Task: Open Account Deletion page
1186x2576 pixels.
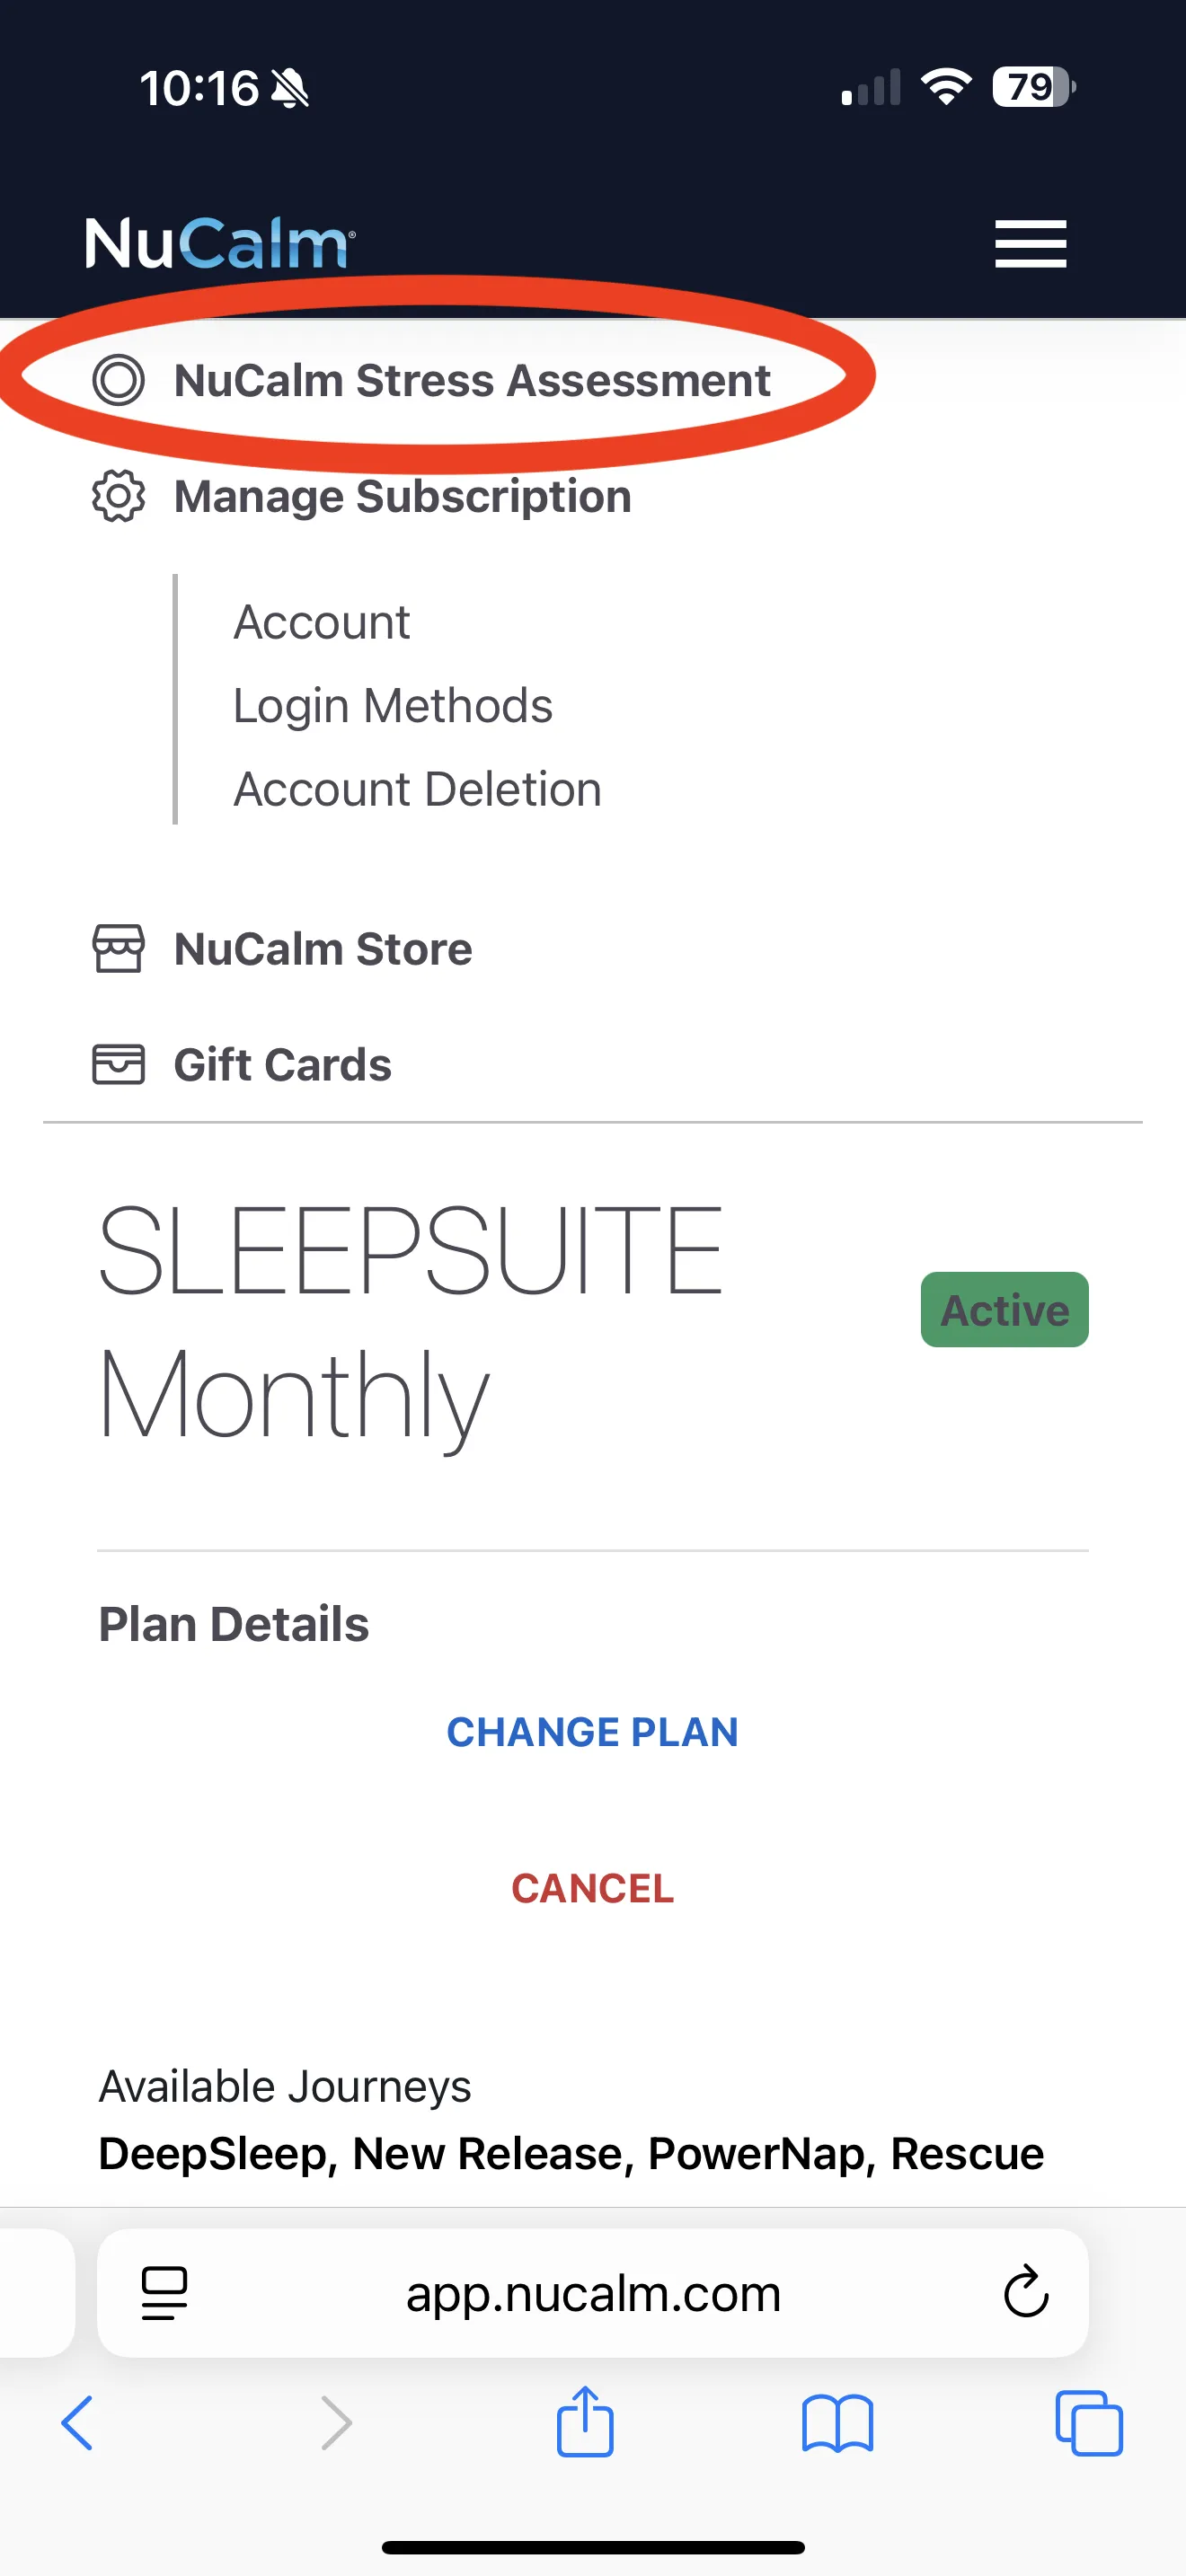Action: [x=417, y=789]
